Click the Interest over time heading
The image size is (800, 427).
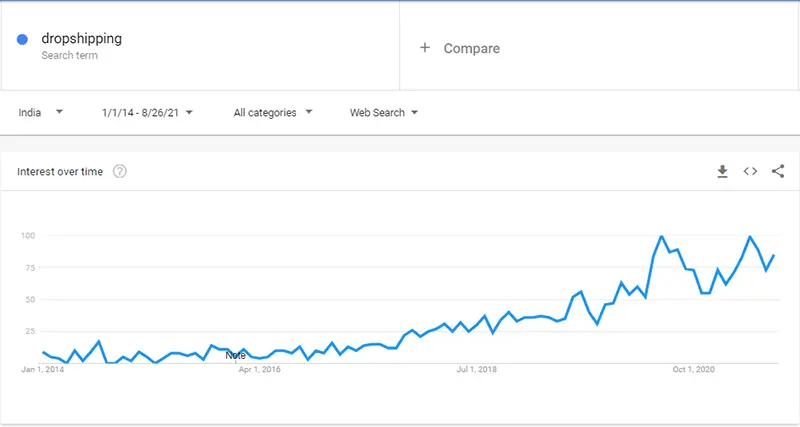point(60,172)
